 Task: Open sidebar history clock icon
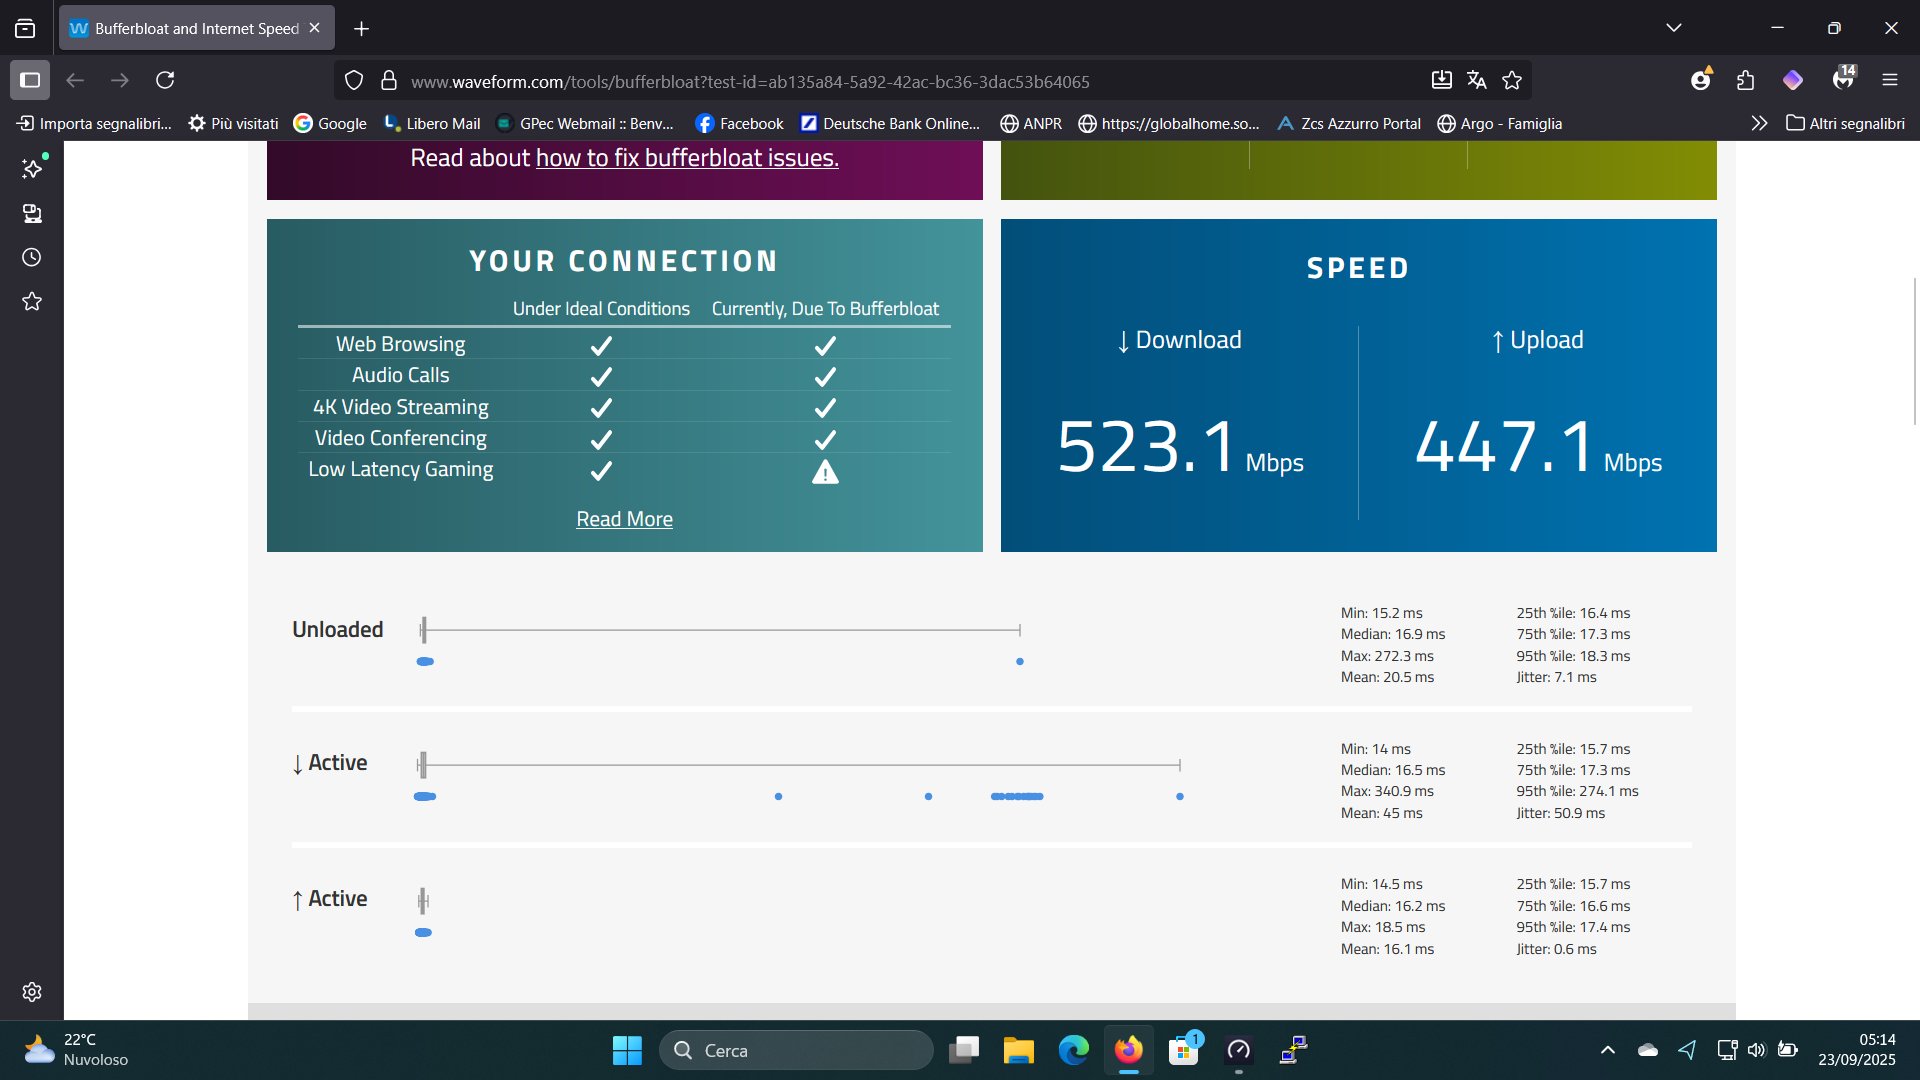(32, 257)
